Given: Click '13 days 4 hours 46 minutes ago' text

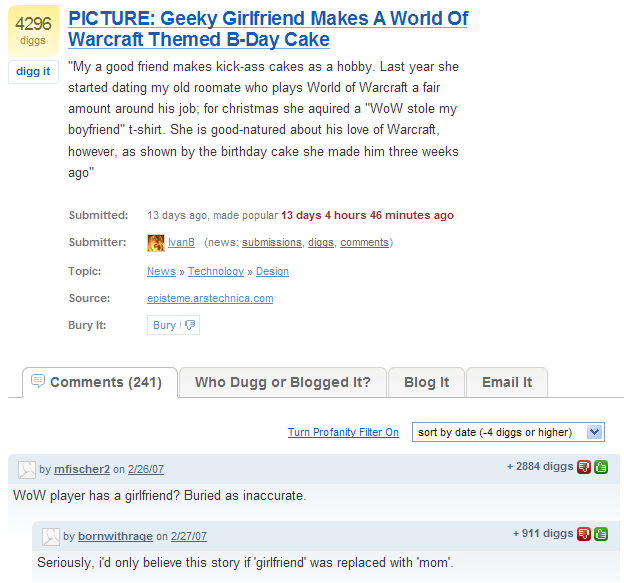Looking at the screenshot, I should (367, 215).
